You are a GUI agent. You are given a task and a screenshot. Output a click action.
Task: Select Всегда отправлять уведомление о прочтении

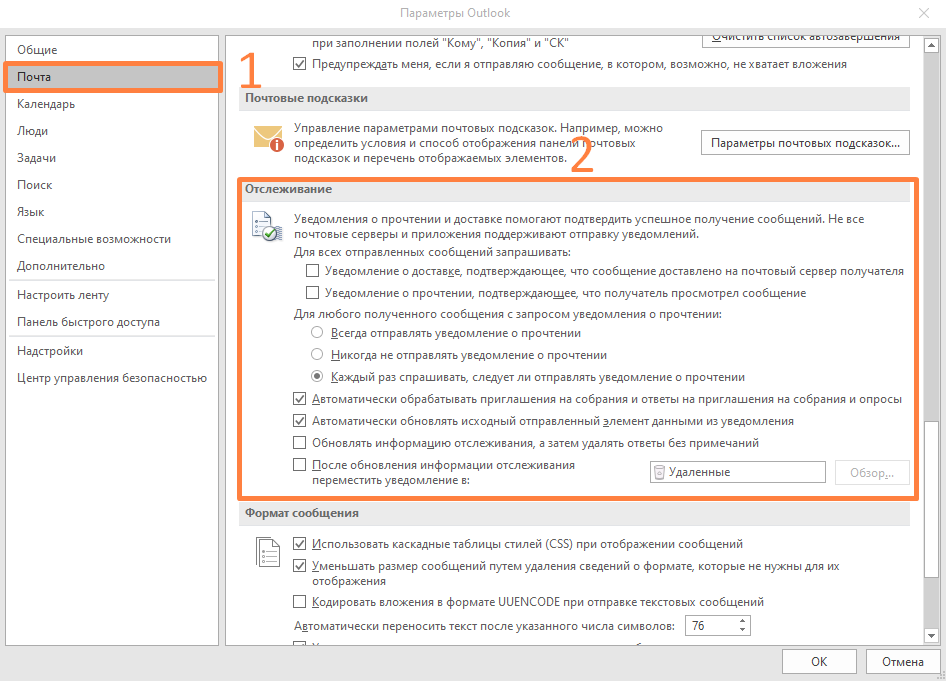317,332
